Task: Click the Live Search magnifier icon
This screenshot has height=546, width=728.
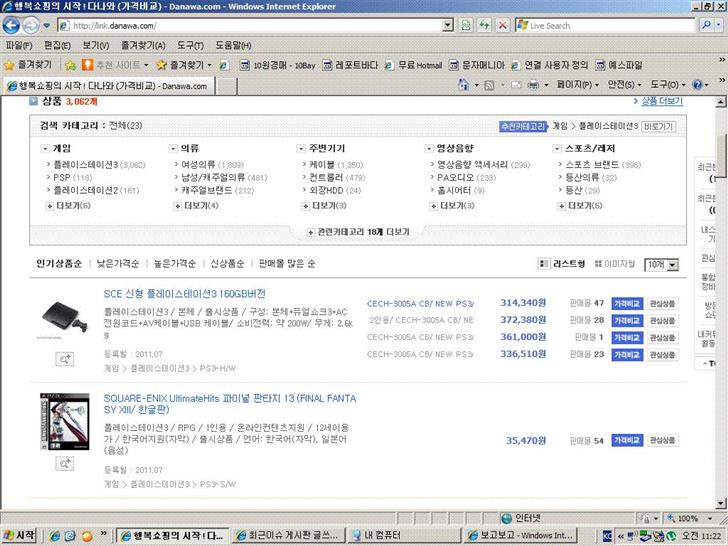Action: (706, 26)
